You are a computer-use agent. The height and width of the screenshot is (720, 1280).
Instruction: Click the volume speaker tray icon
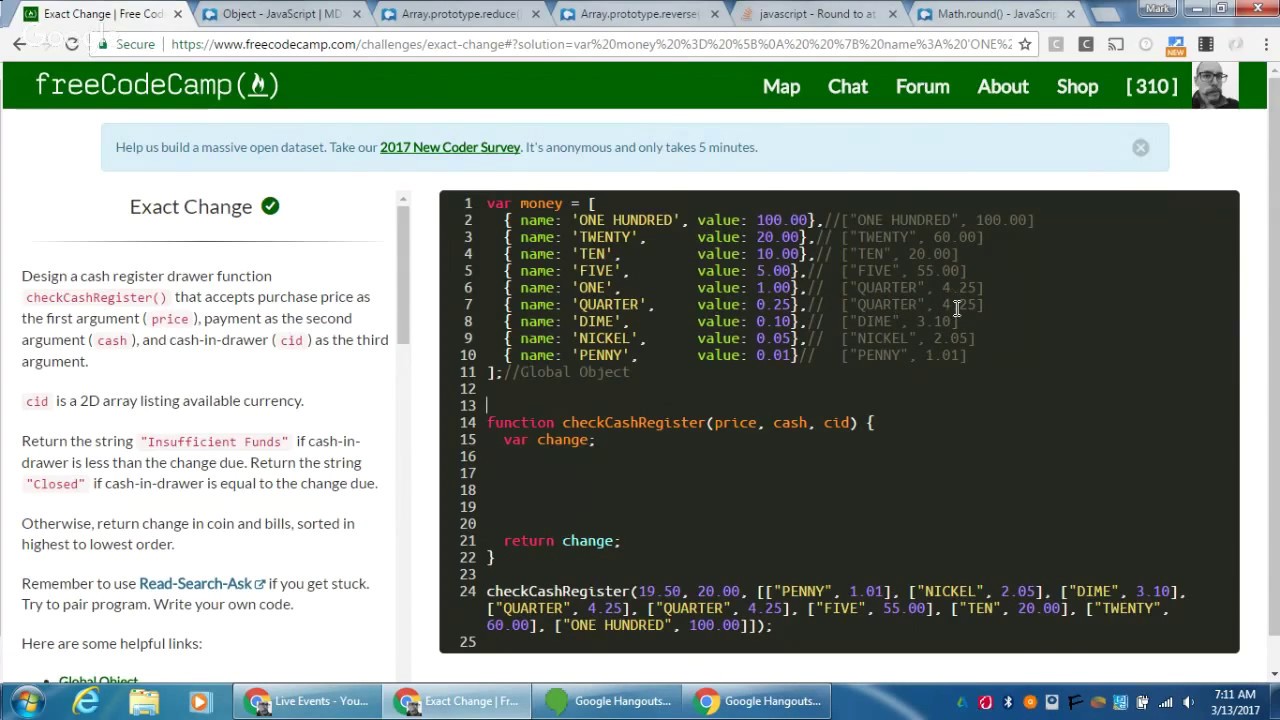[1188, 702]
